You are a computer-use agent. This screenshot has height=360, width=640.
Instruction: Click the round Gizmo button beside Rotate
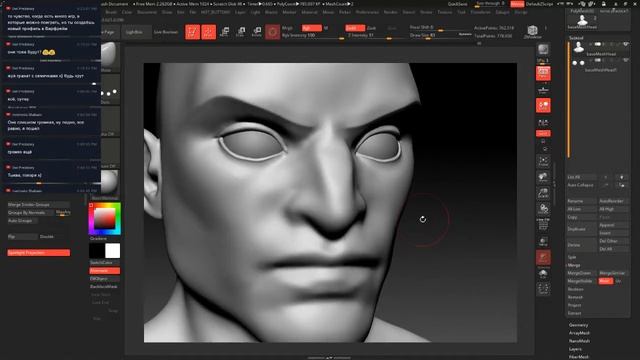click(x=272, y=31)
